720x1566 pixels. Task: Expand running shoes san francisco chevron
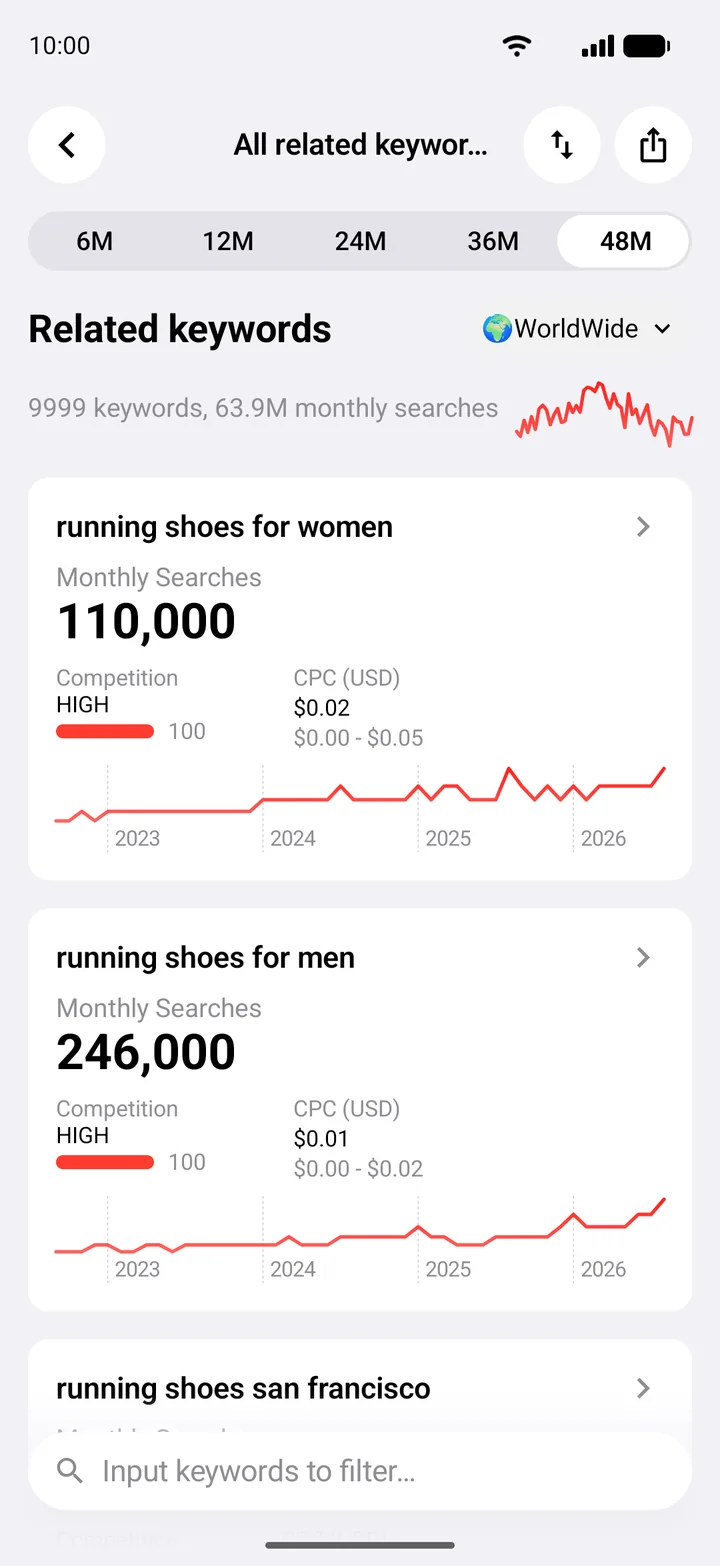[x=644, y=1389]
